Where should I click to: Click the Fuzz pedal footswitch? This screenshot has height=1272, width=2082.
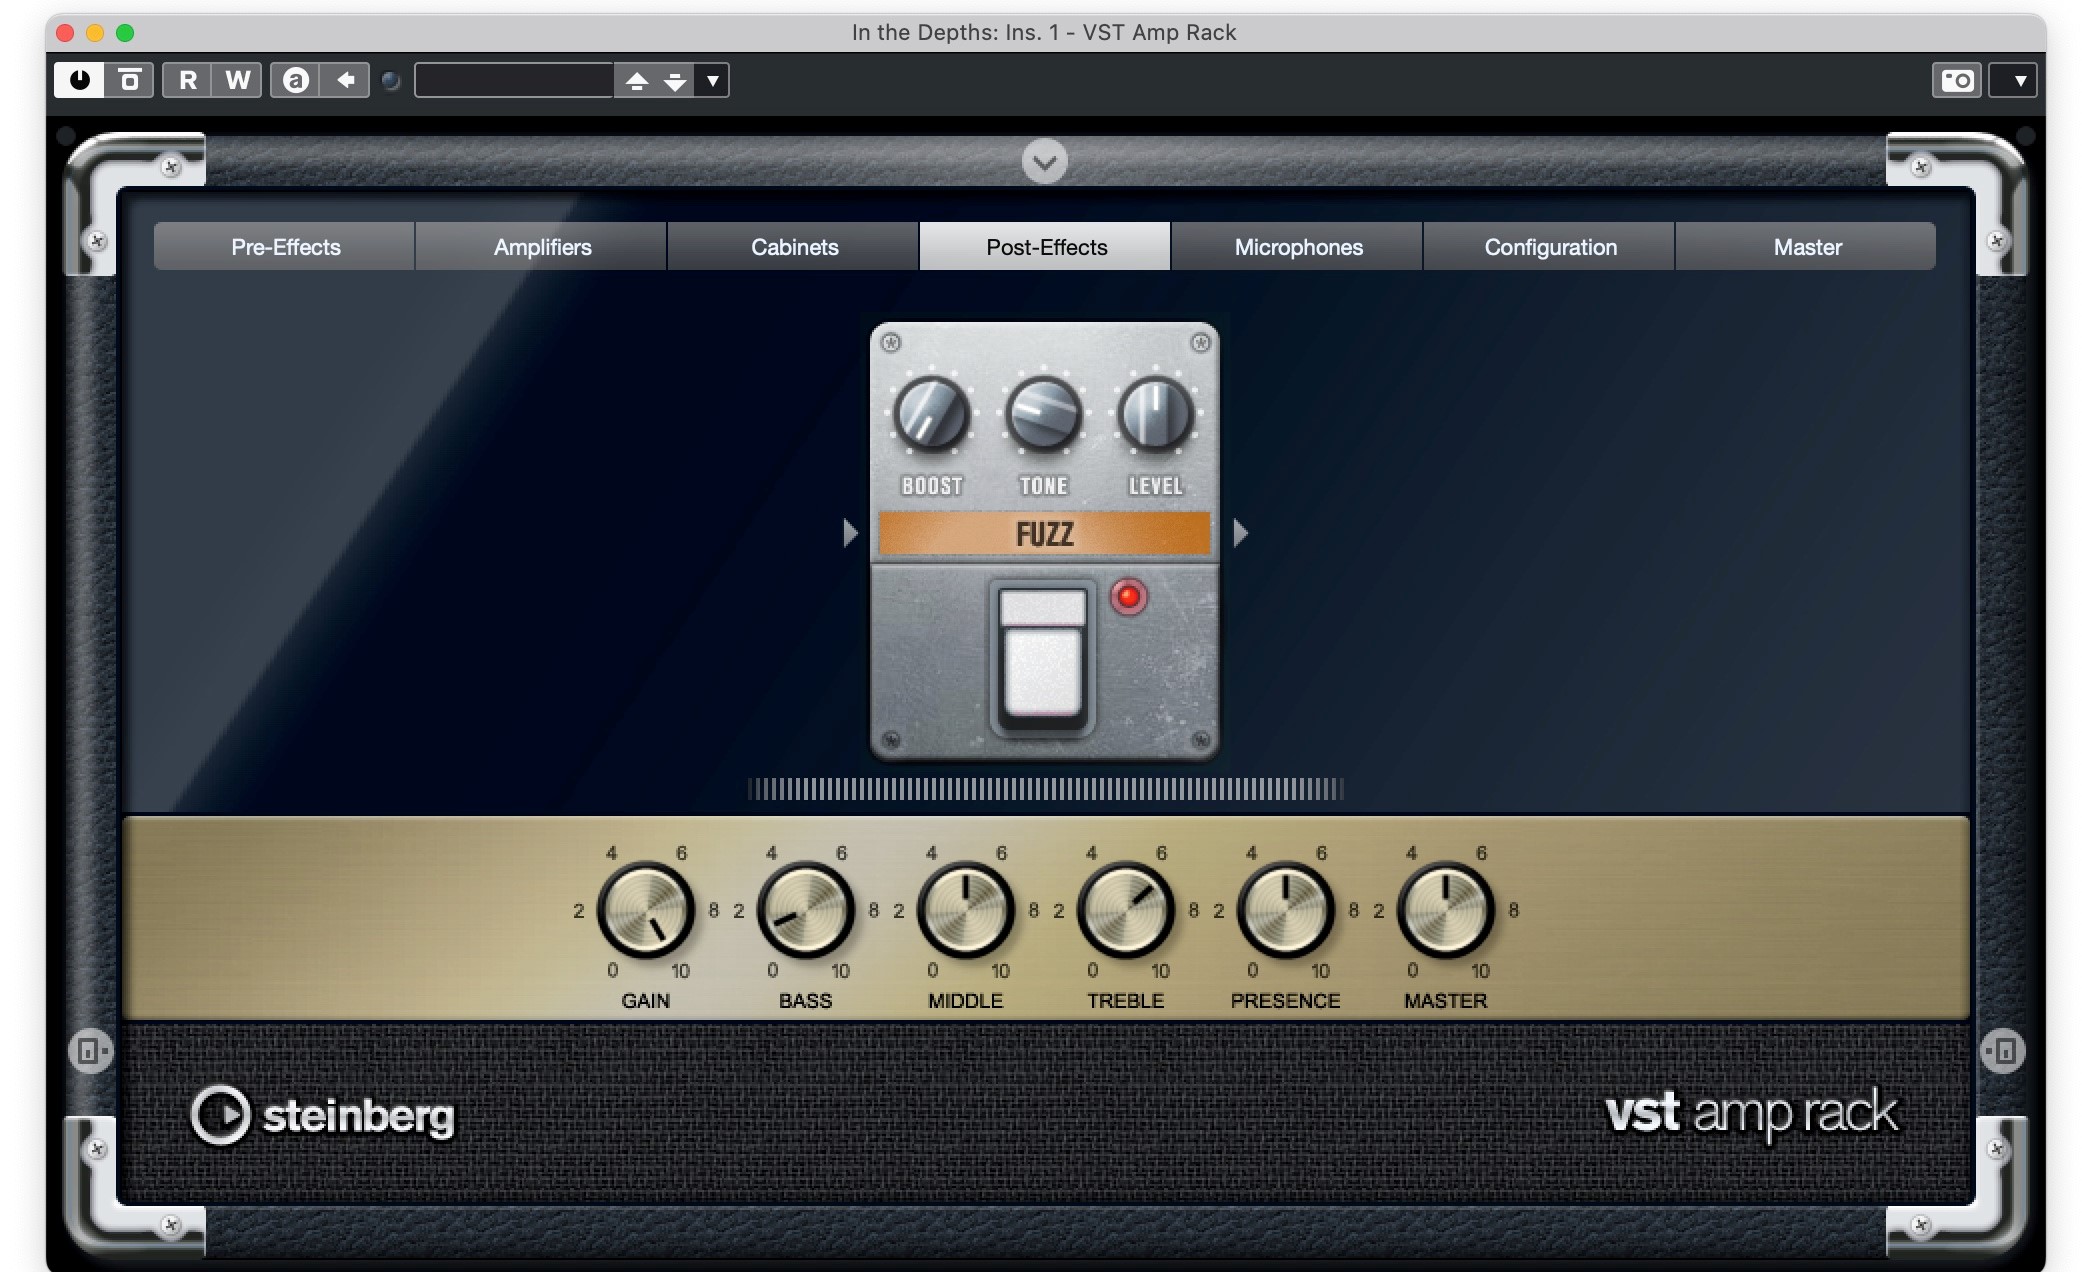point(1043,660)
